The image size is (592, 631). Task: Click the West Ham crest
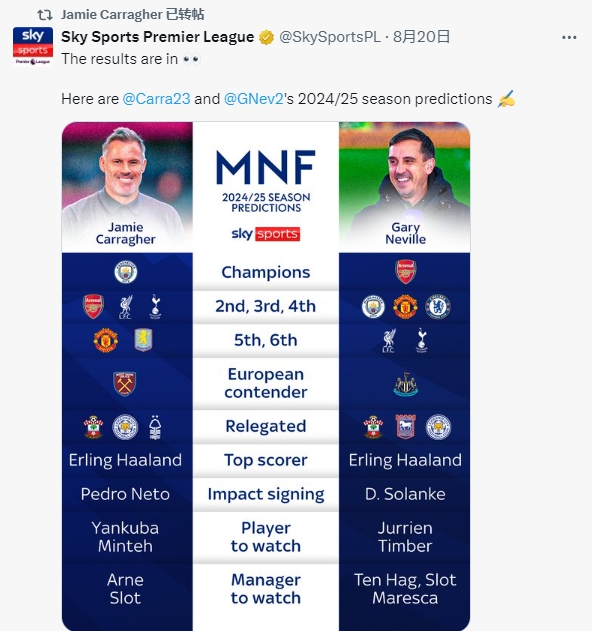coord(125,384)
